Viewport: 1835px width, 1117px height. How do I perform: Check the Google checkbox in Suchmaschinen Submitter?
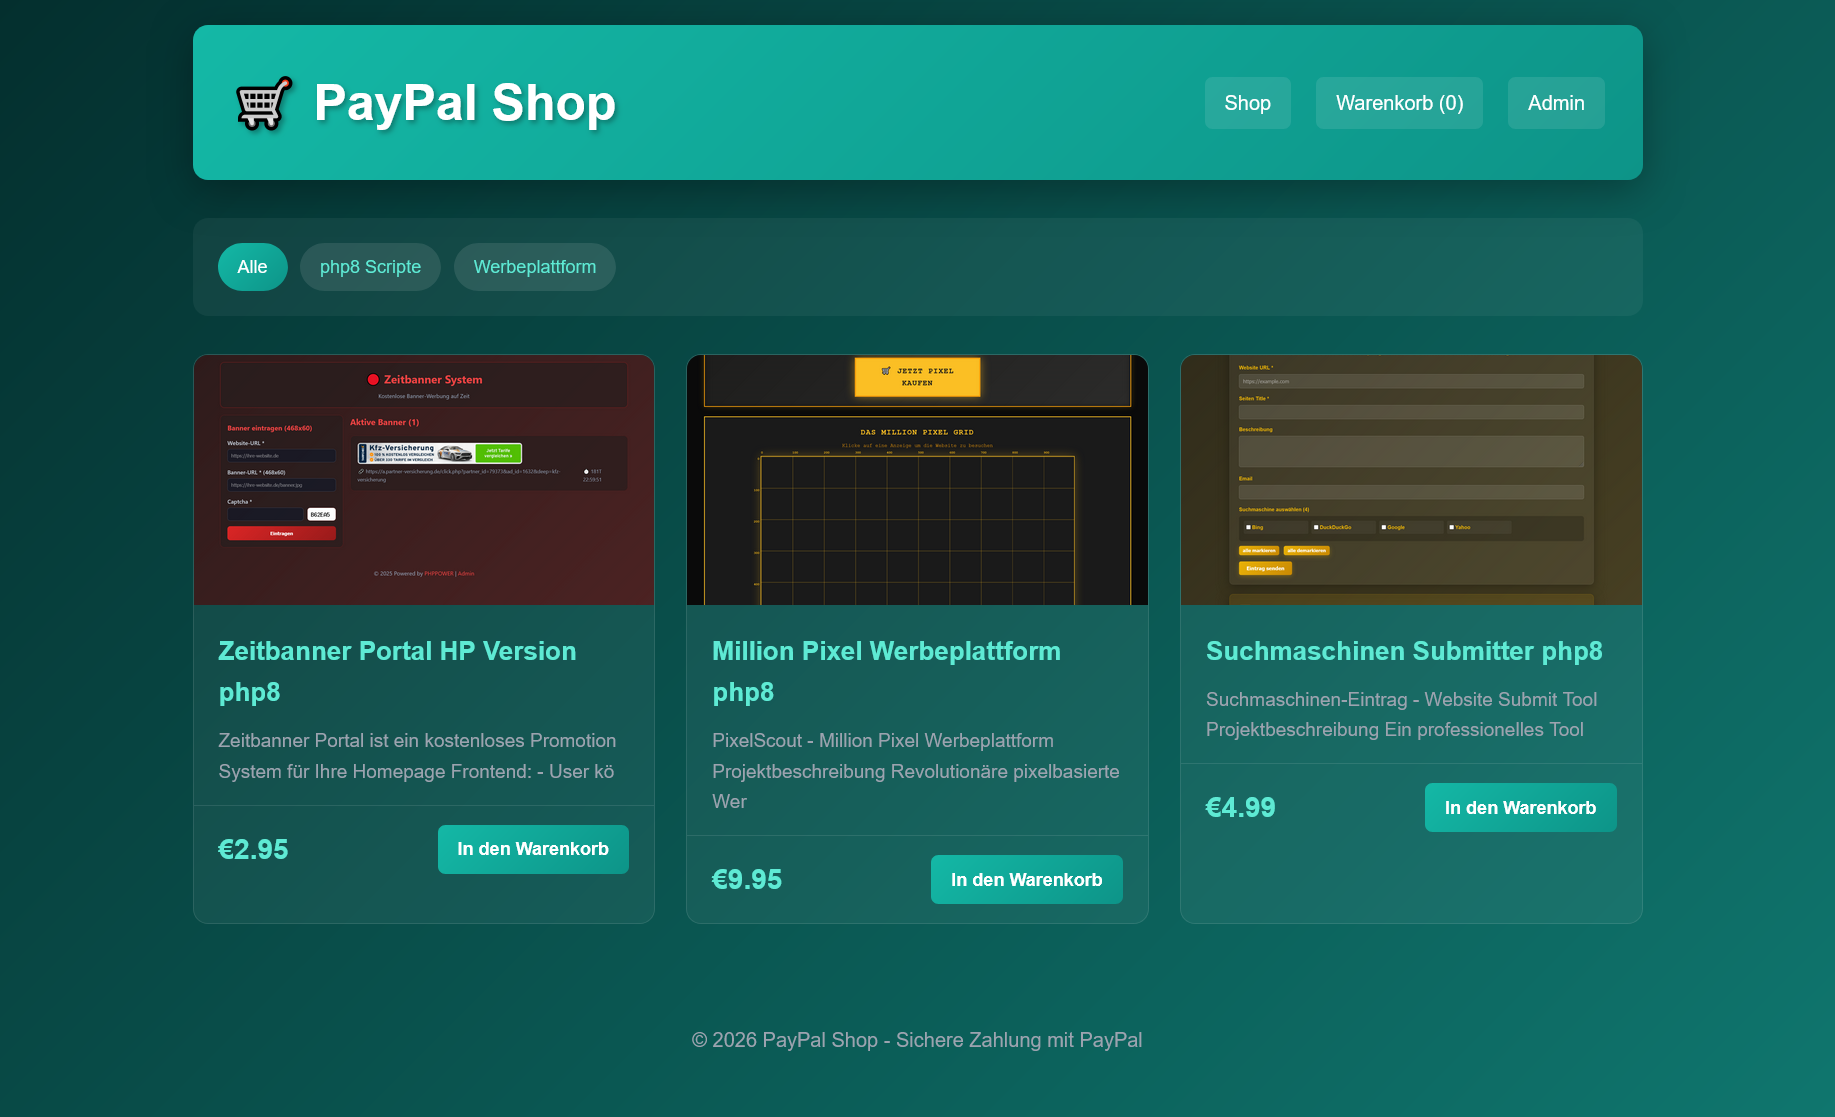coord(1384,528)
